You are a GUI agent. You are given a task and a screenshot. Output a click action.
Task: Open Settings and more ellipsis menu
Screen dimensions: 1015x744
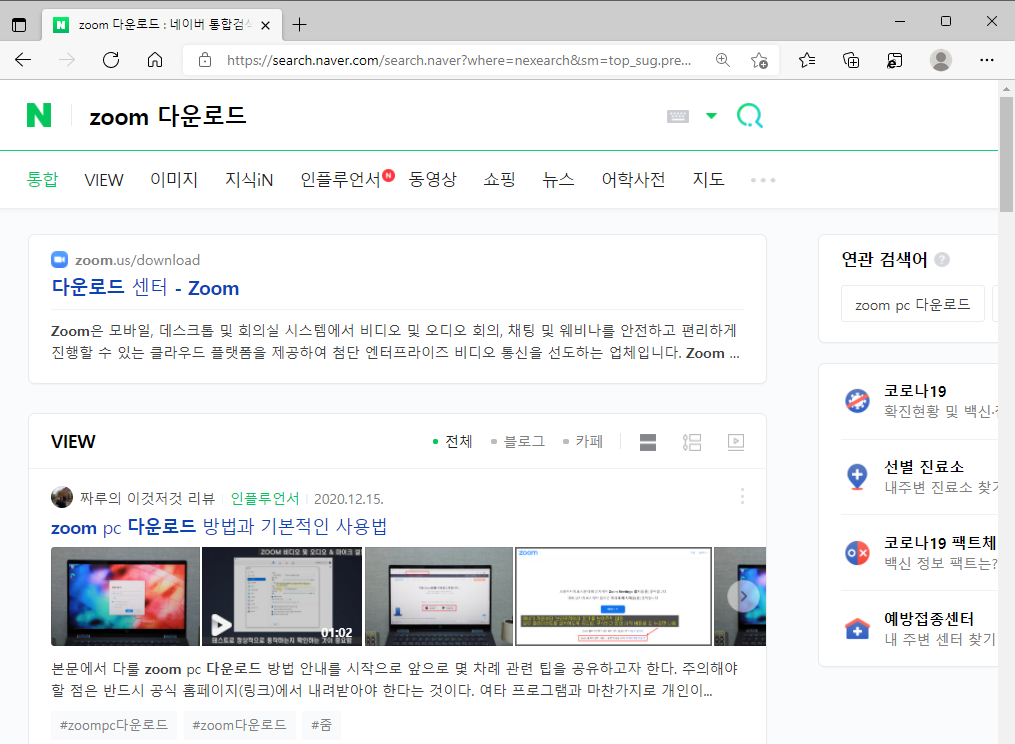pos(987,60)
